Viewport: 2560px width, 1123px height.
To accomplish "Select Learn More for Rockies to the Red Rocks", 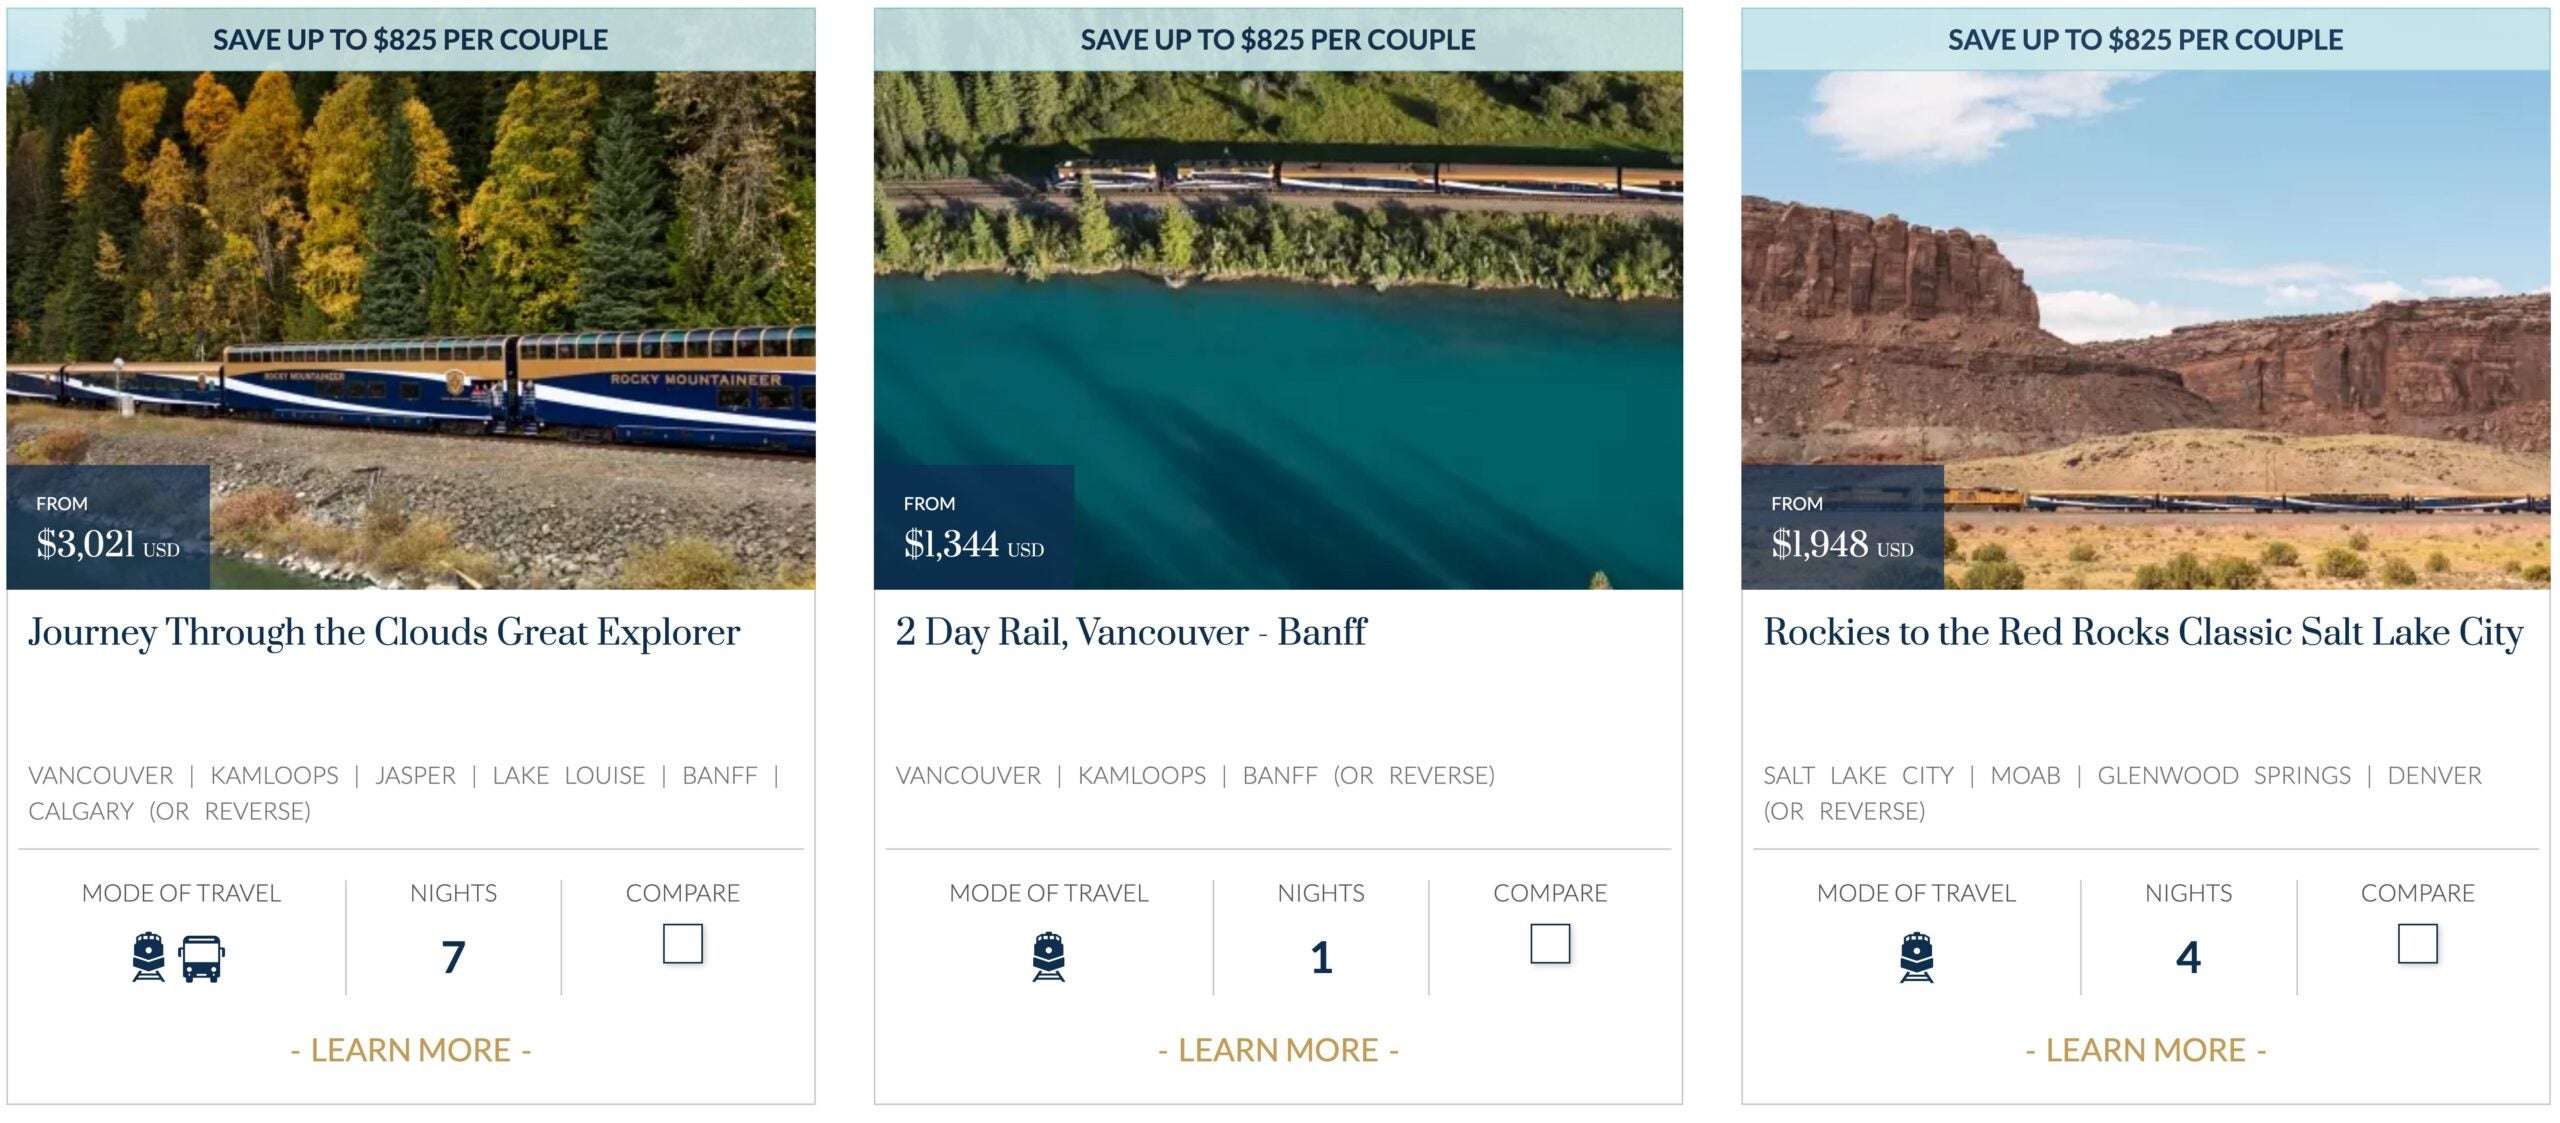I will (2145, 1050).
